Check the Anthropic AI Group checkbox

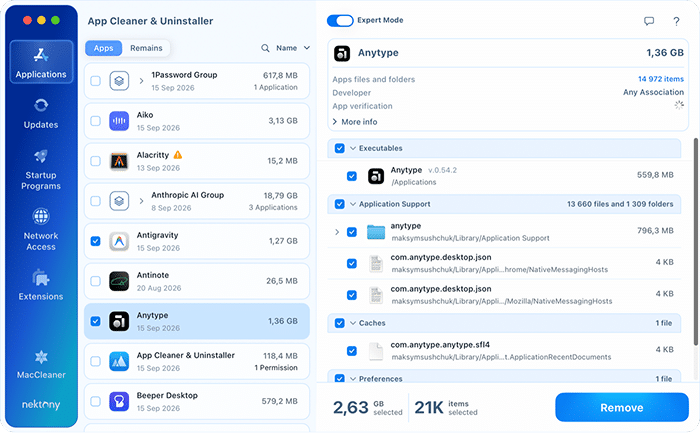(x=96, y=201)
